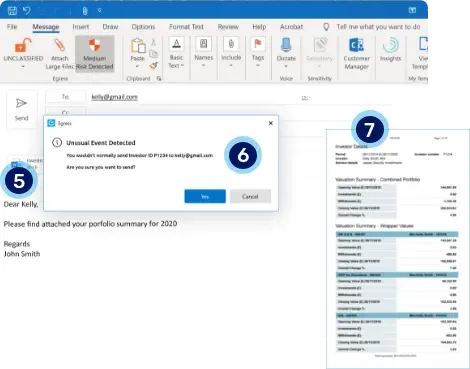This screenshot has height=369, width=470.
Task: Click the attached document file icon
Action: pos(15,164)
